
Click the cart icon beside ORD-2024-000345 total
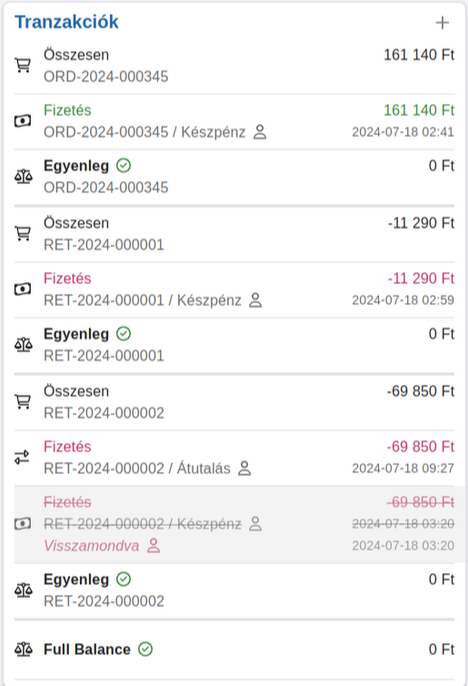(23, 65)
